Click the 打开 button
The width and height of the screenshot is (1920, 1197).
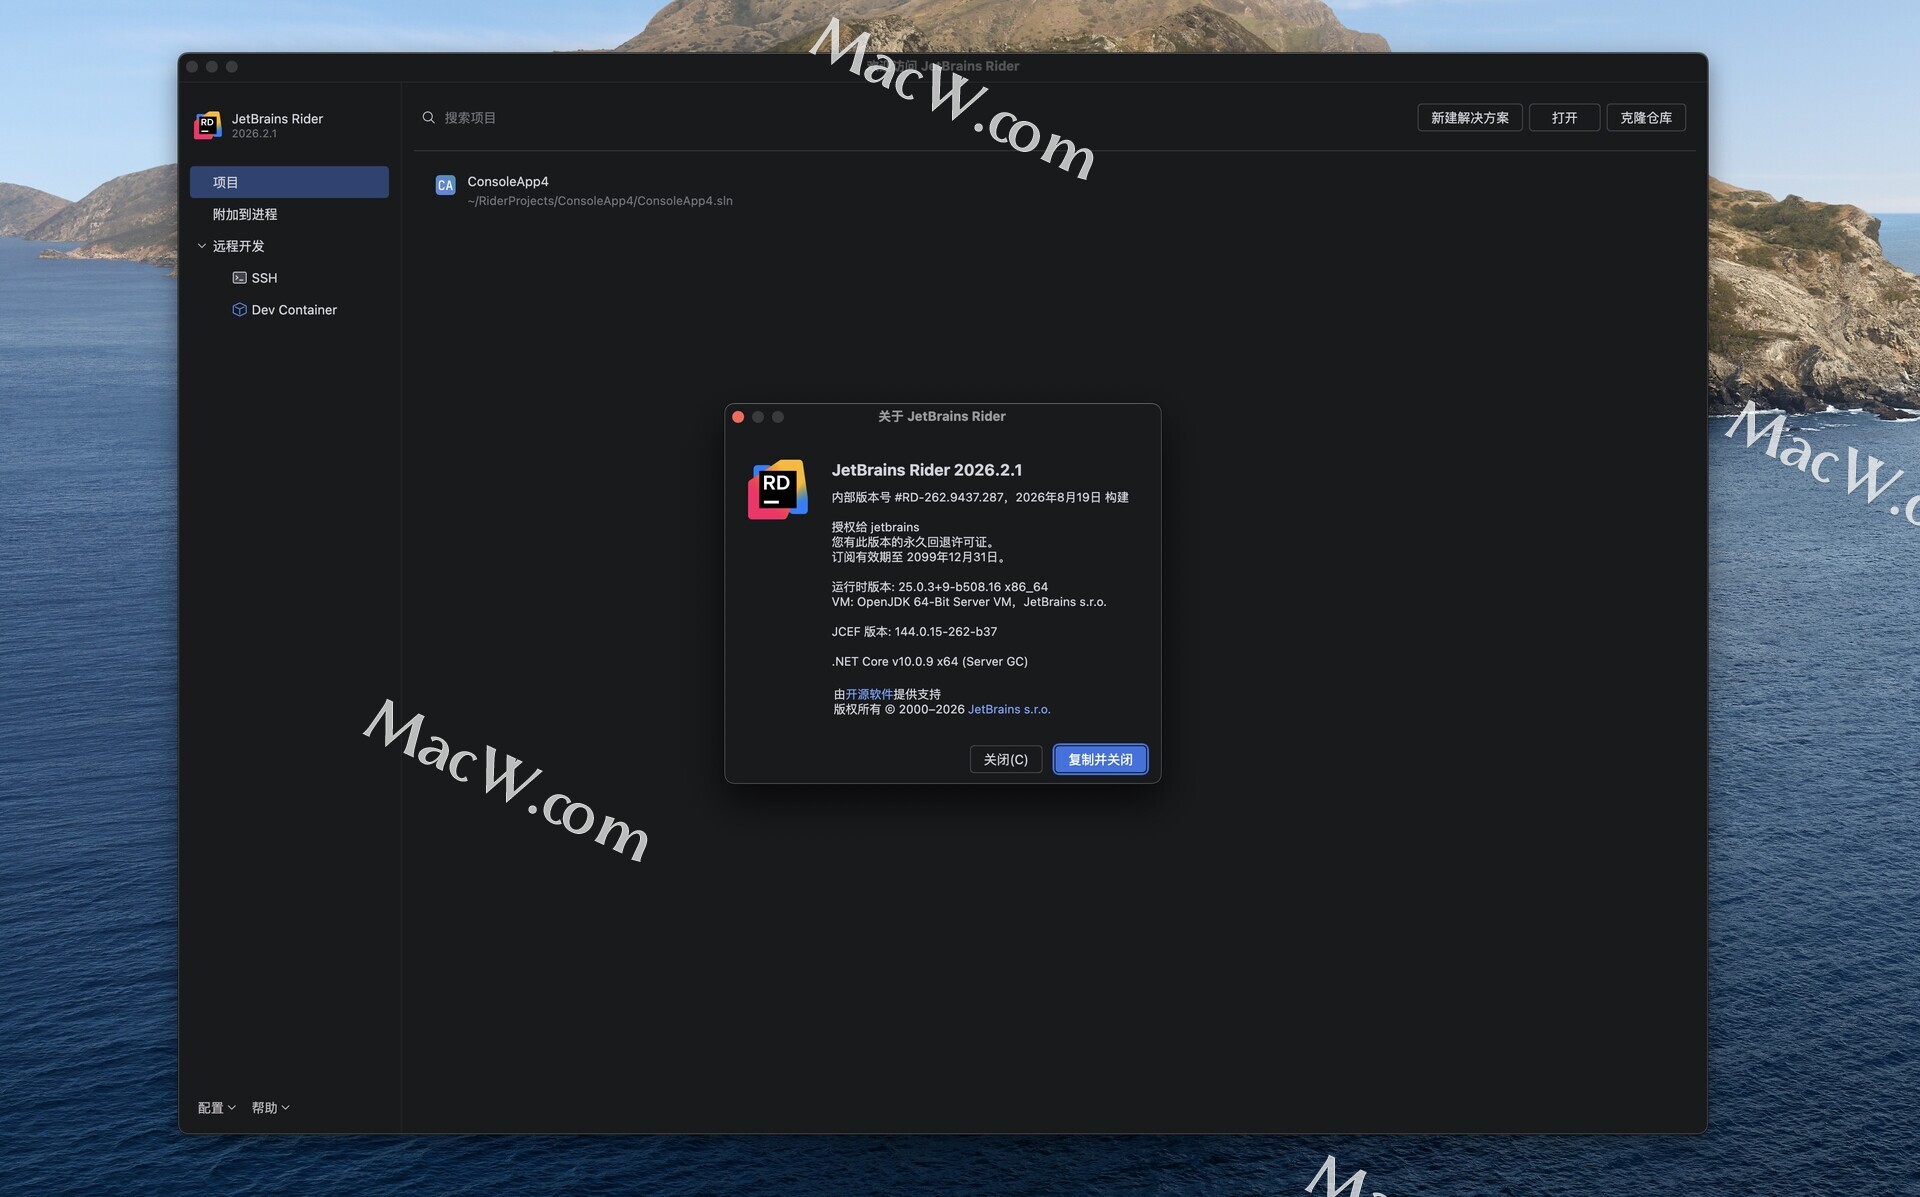click(1564, 118)
